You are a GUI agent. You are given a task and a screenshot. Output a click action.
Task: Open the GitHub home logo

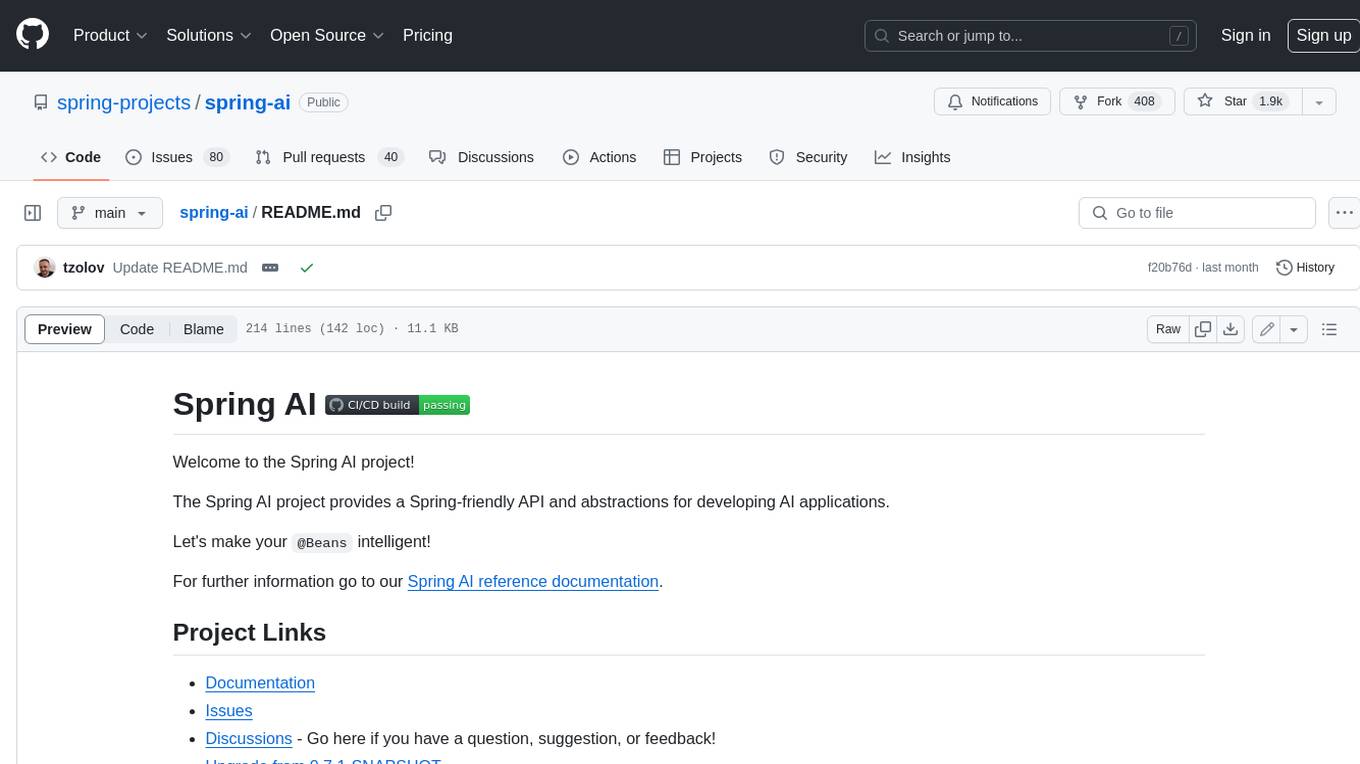click(x=32, y=35)
